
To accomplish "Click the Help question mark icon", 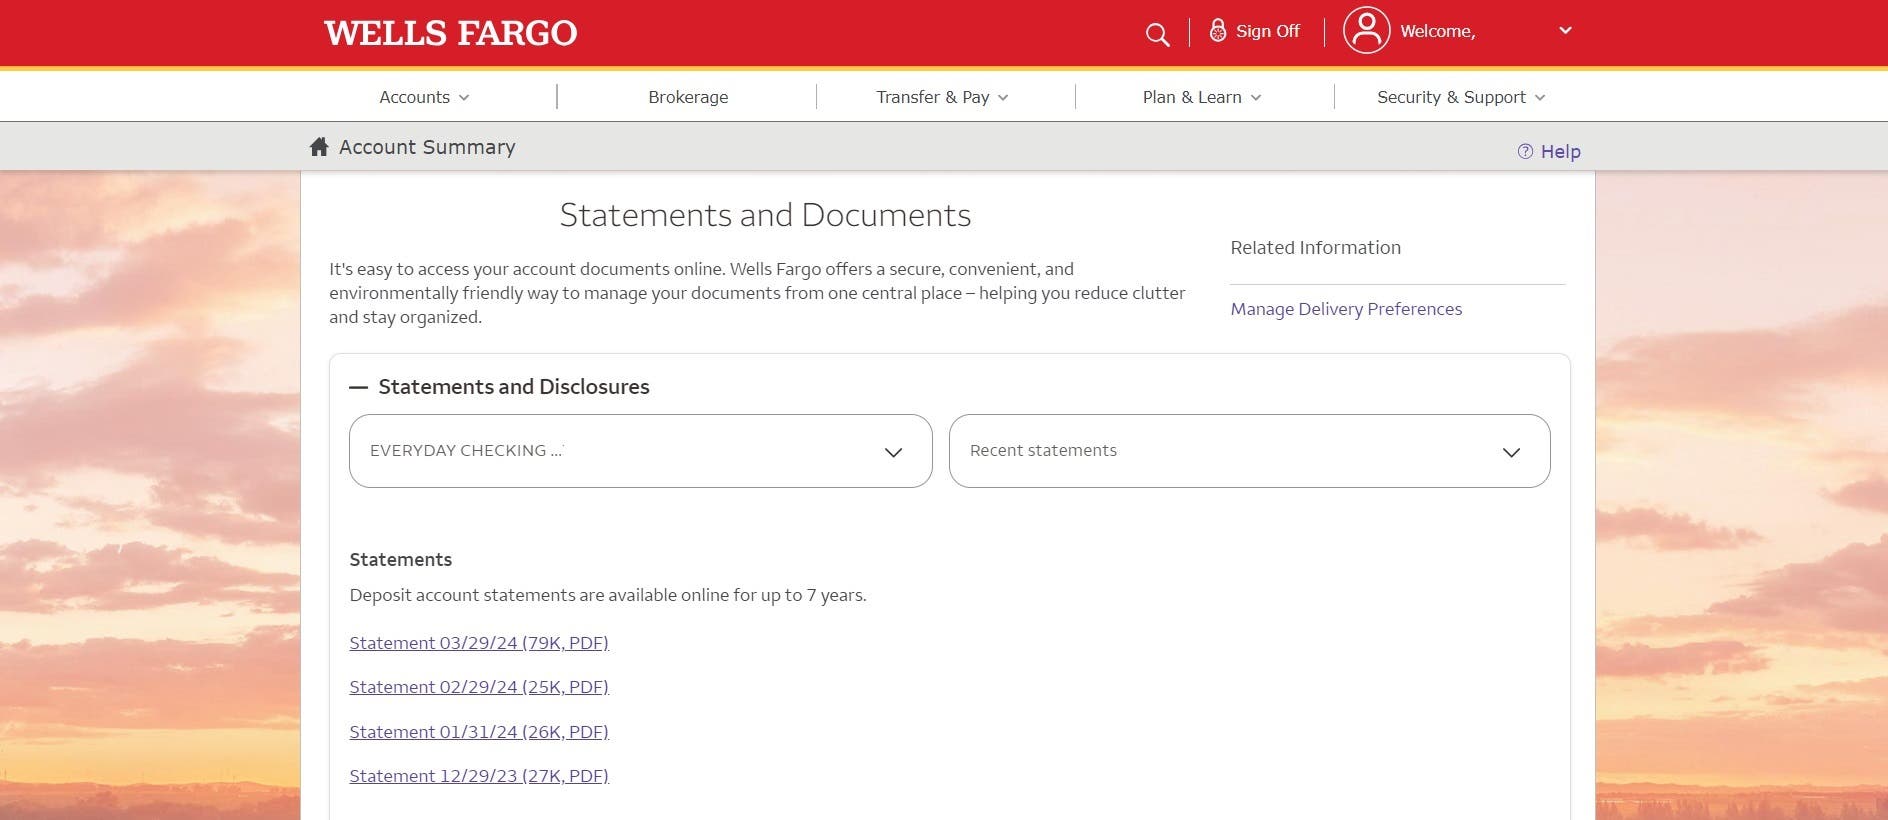I will [1524, 152].
